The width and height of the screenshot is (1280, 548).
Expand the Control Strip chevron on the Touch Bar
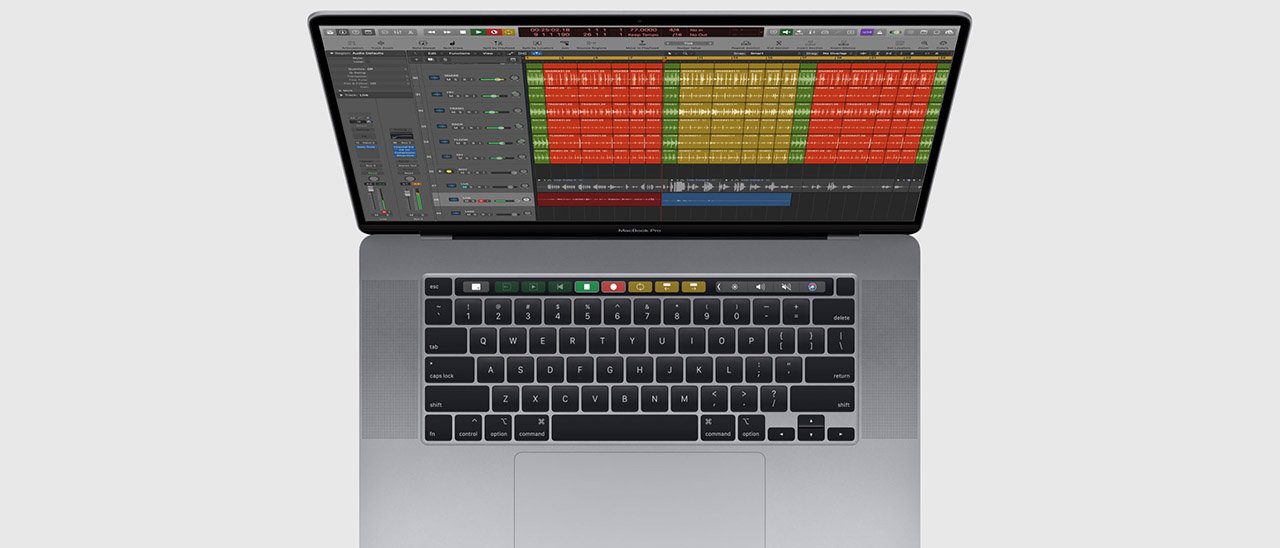[x=718, y=286]
